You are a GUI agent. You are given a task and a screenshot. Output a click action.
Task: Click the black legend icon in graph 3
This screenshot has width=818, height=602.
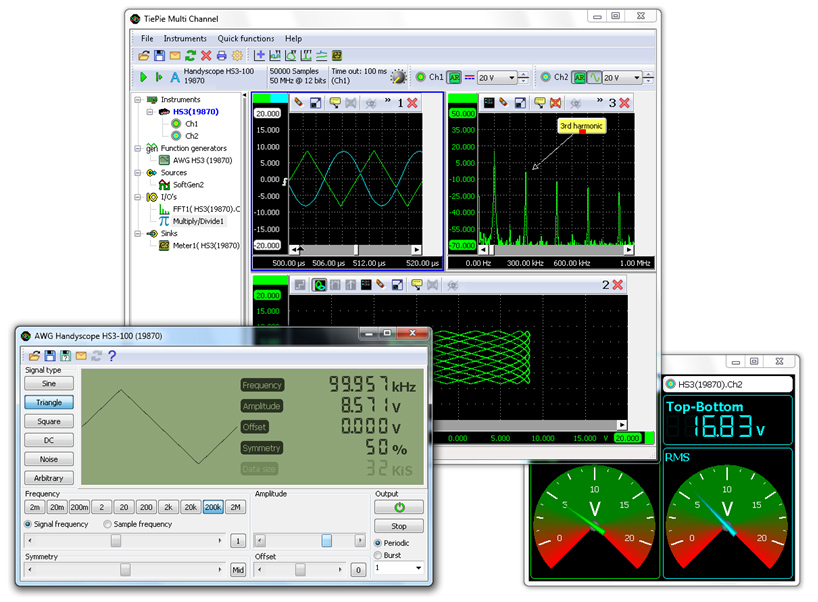click(489, 103)
